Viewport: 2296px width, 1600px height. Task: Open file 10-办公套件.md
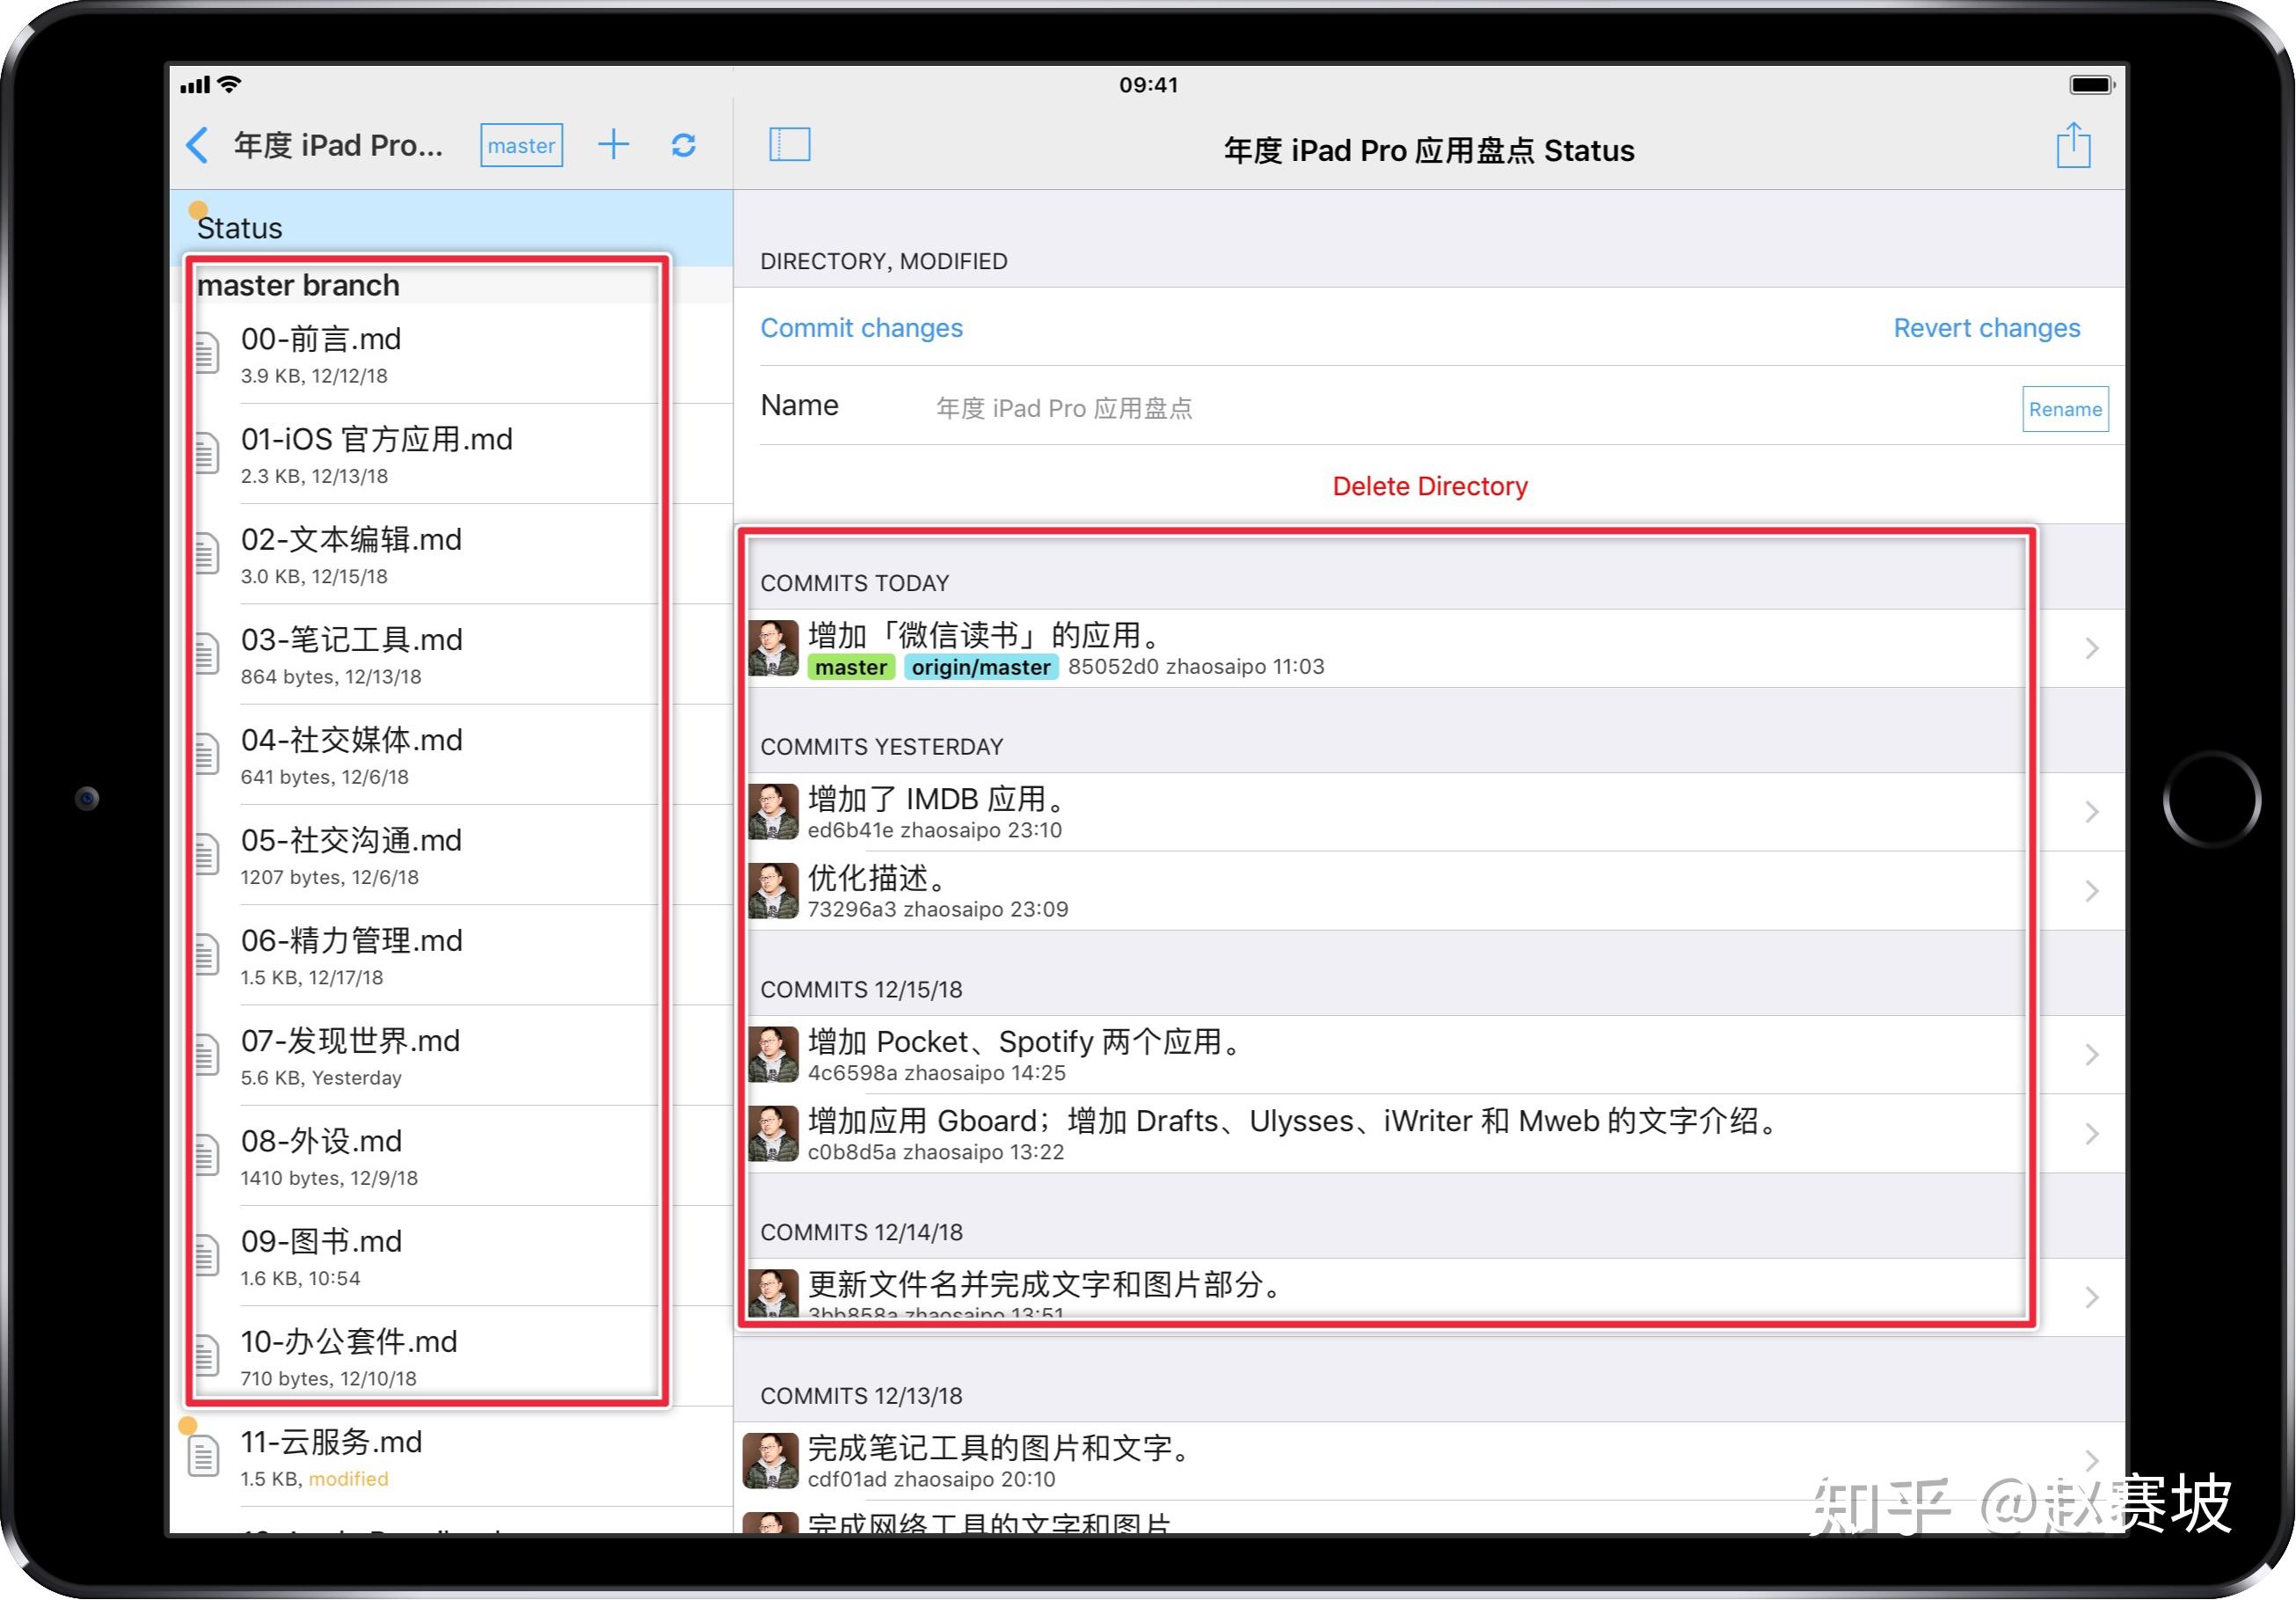point(451,1356)
